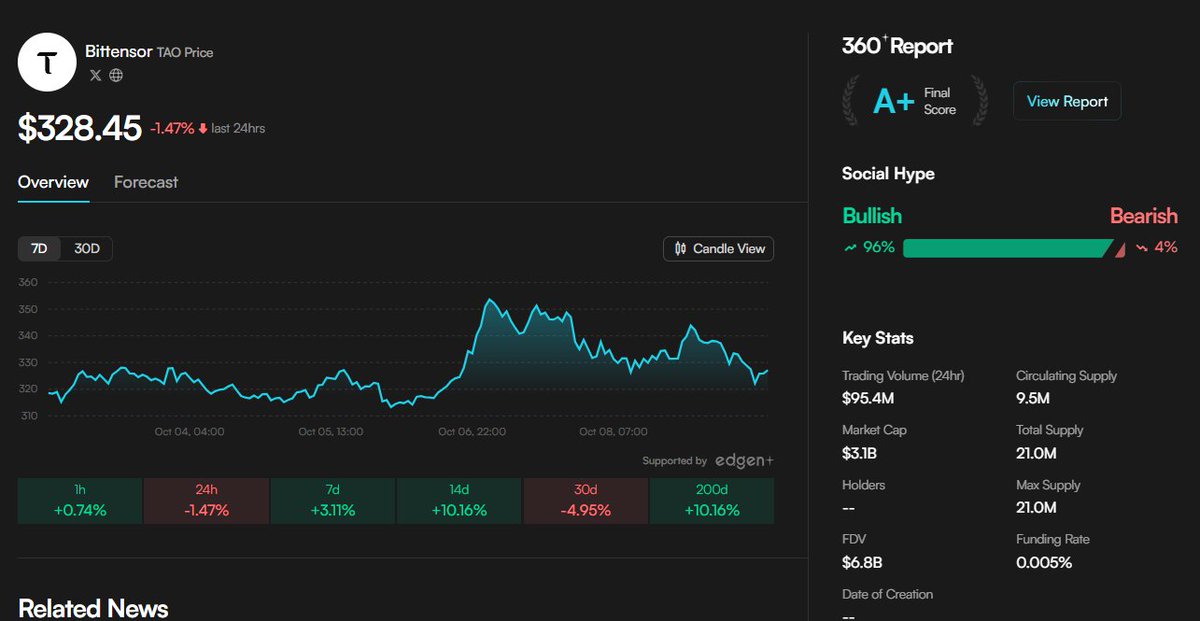Select the 30D chart range

(x=88, y=249)
